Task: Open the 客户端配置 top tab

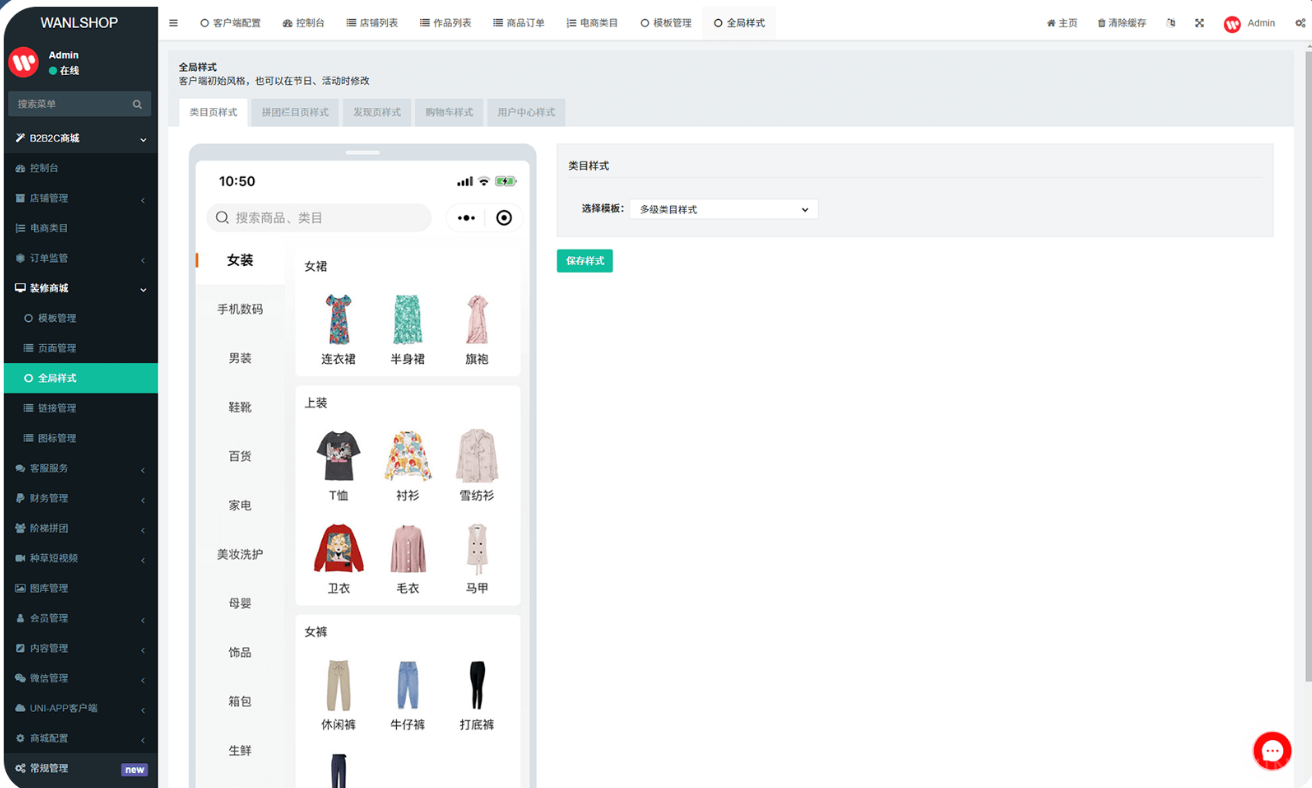Action: (230, 23)
